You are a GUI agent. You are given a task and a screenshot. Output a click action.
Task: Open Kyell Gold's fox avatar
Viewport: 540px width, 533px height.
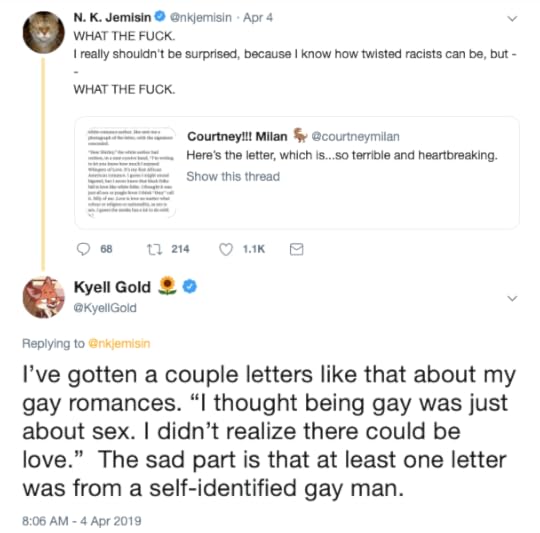click(x=43, y=297)
